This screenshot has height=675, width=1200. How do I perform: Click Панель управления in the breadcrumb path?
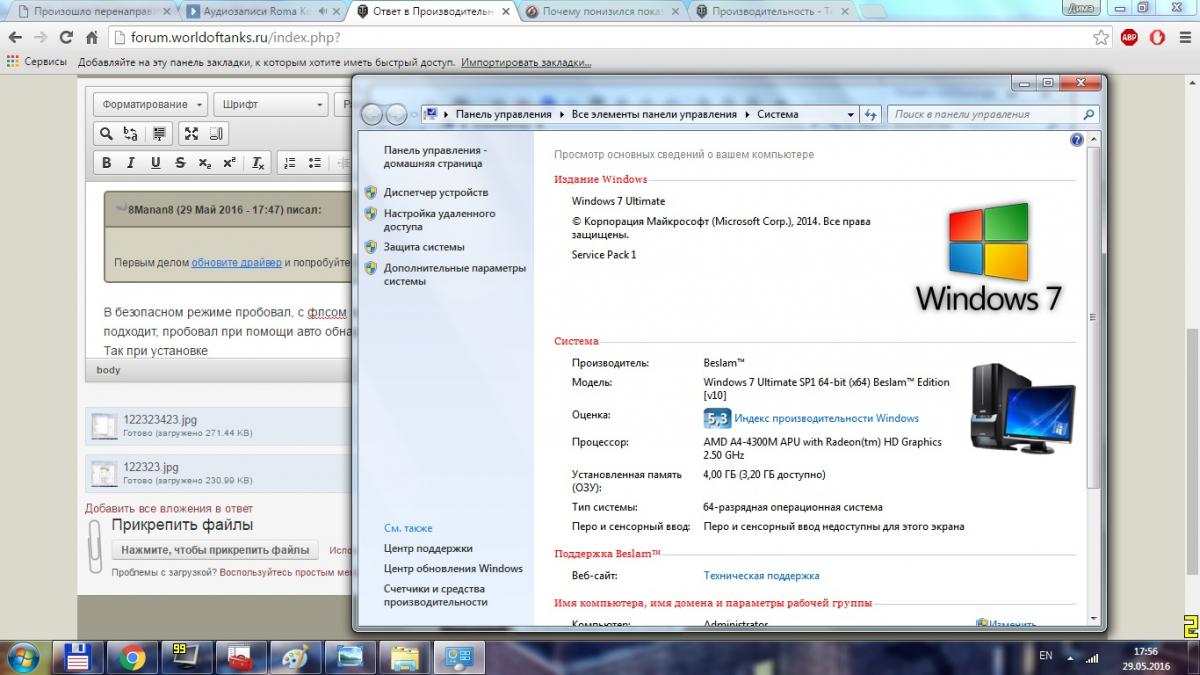pos(503,114)
